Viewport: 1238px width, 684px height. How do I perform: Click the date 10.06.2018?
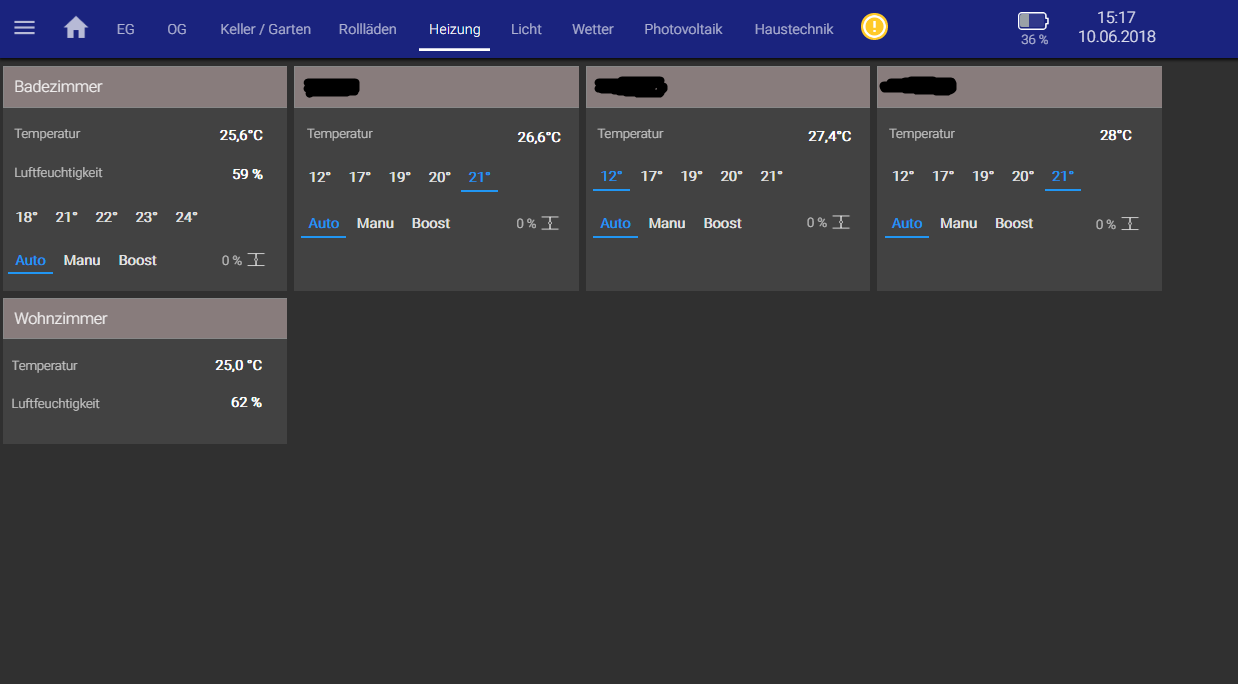tap(1117, 37)
